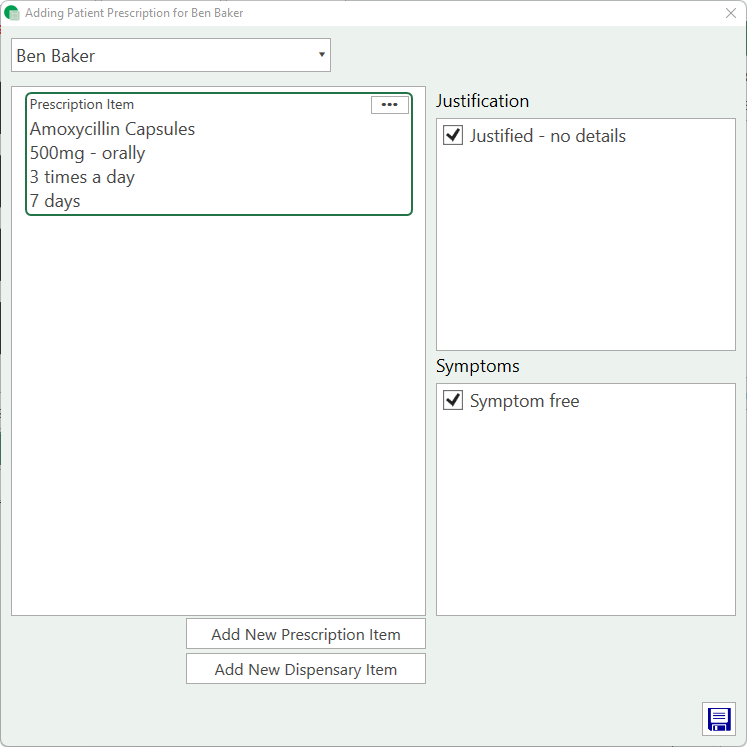Screen dimensions: 747x747
Task: Click the Prescription Item card header label
Action: pyautogui.click(x=82, y=104)
